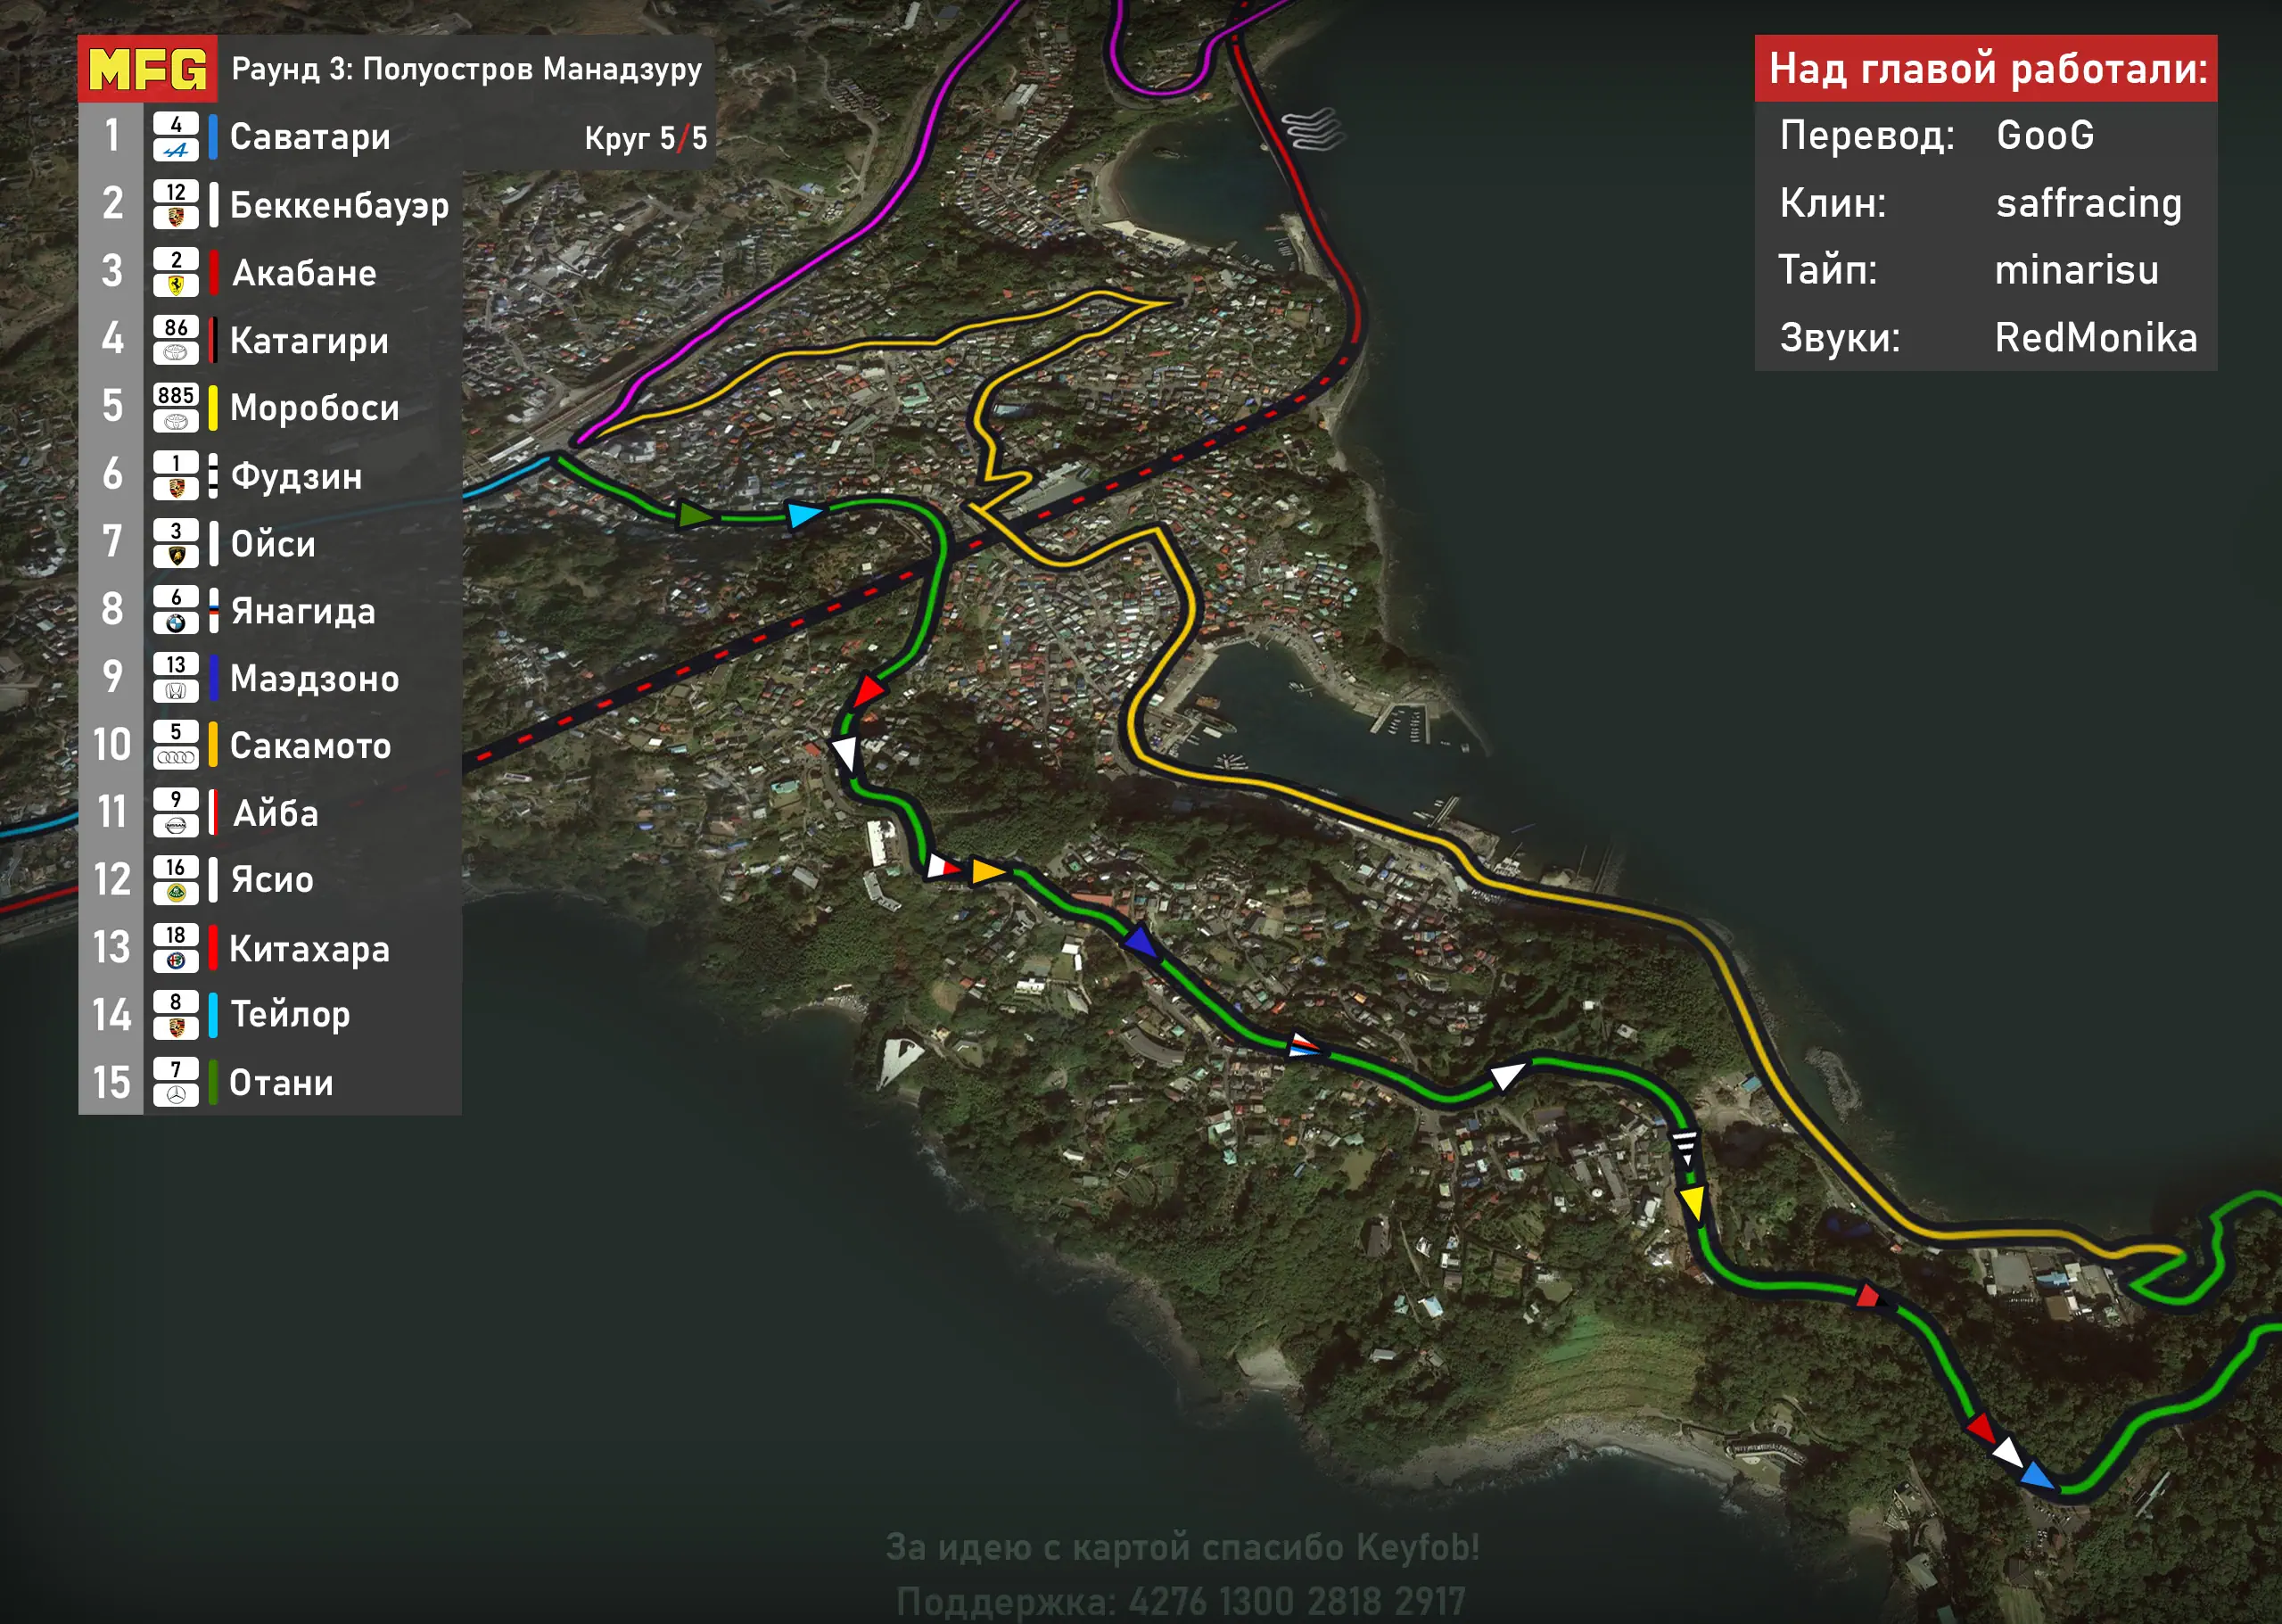Click the RedMonika credit name

tap(2096, 338)
